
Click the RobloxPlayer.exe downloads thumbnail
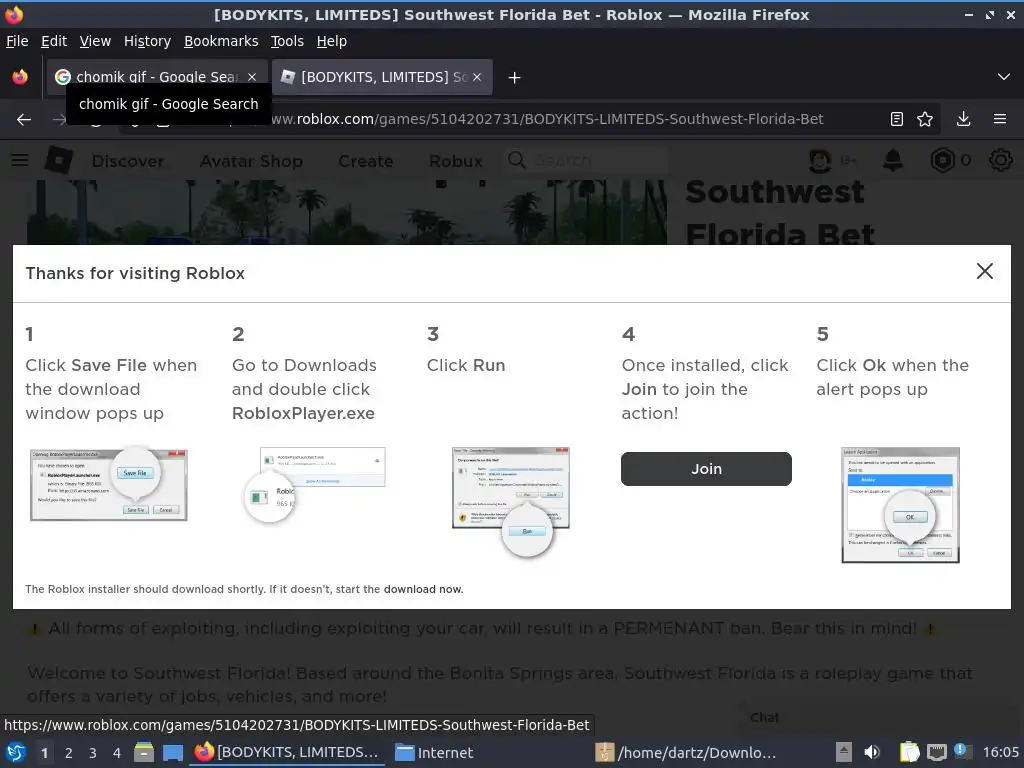point(314,484)
